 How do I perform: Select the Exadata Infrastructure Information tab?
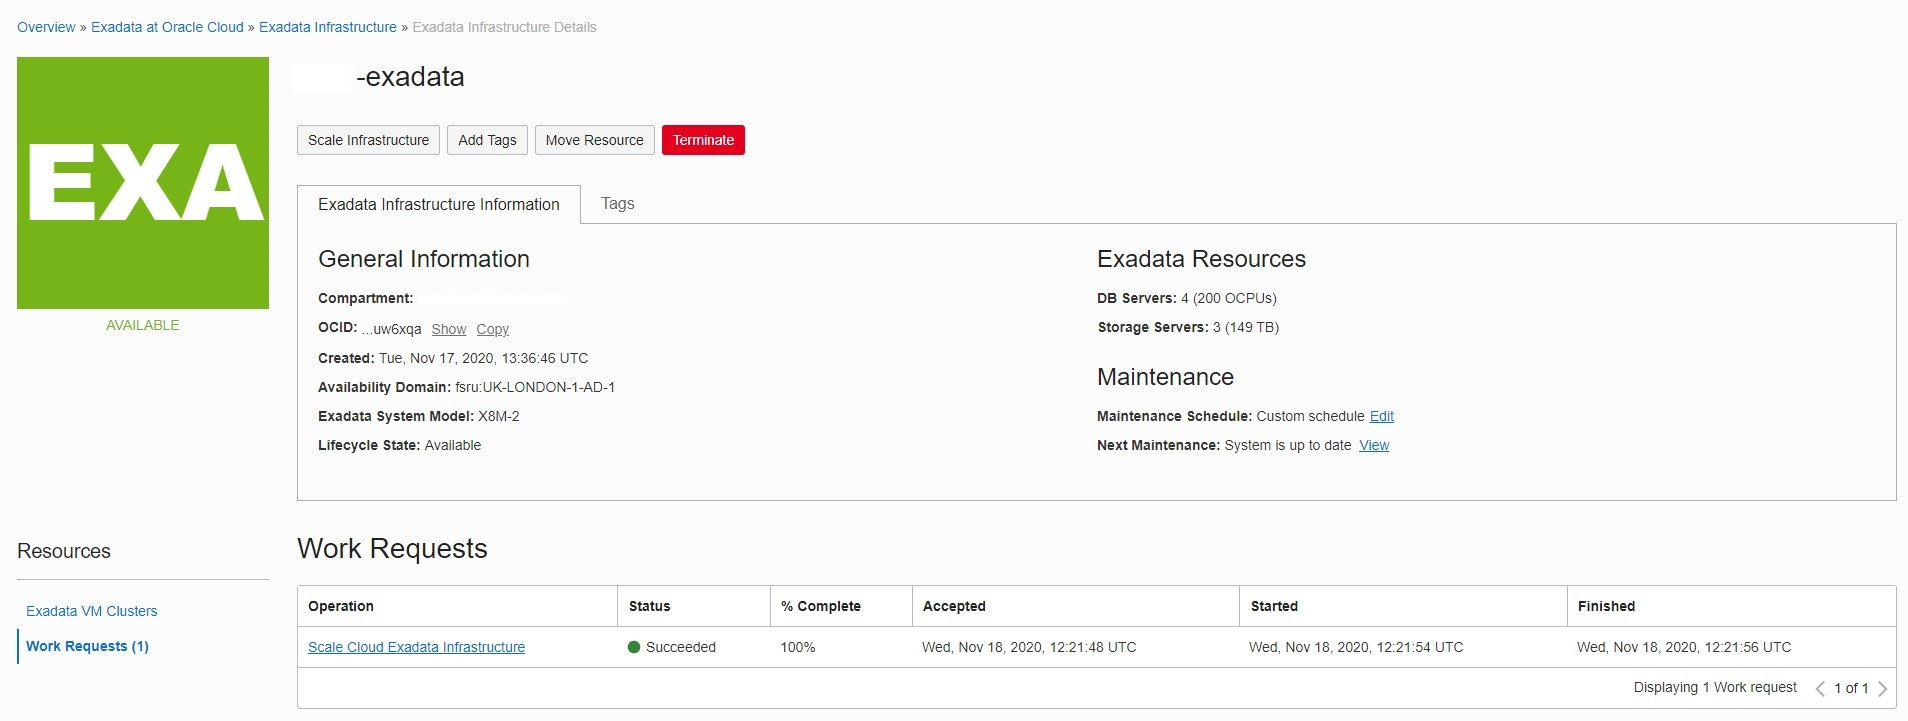439,204
